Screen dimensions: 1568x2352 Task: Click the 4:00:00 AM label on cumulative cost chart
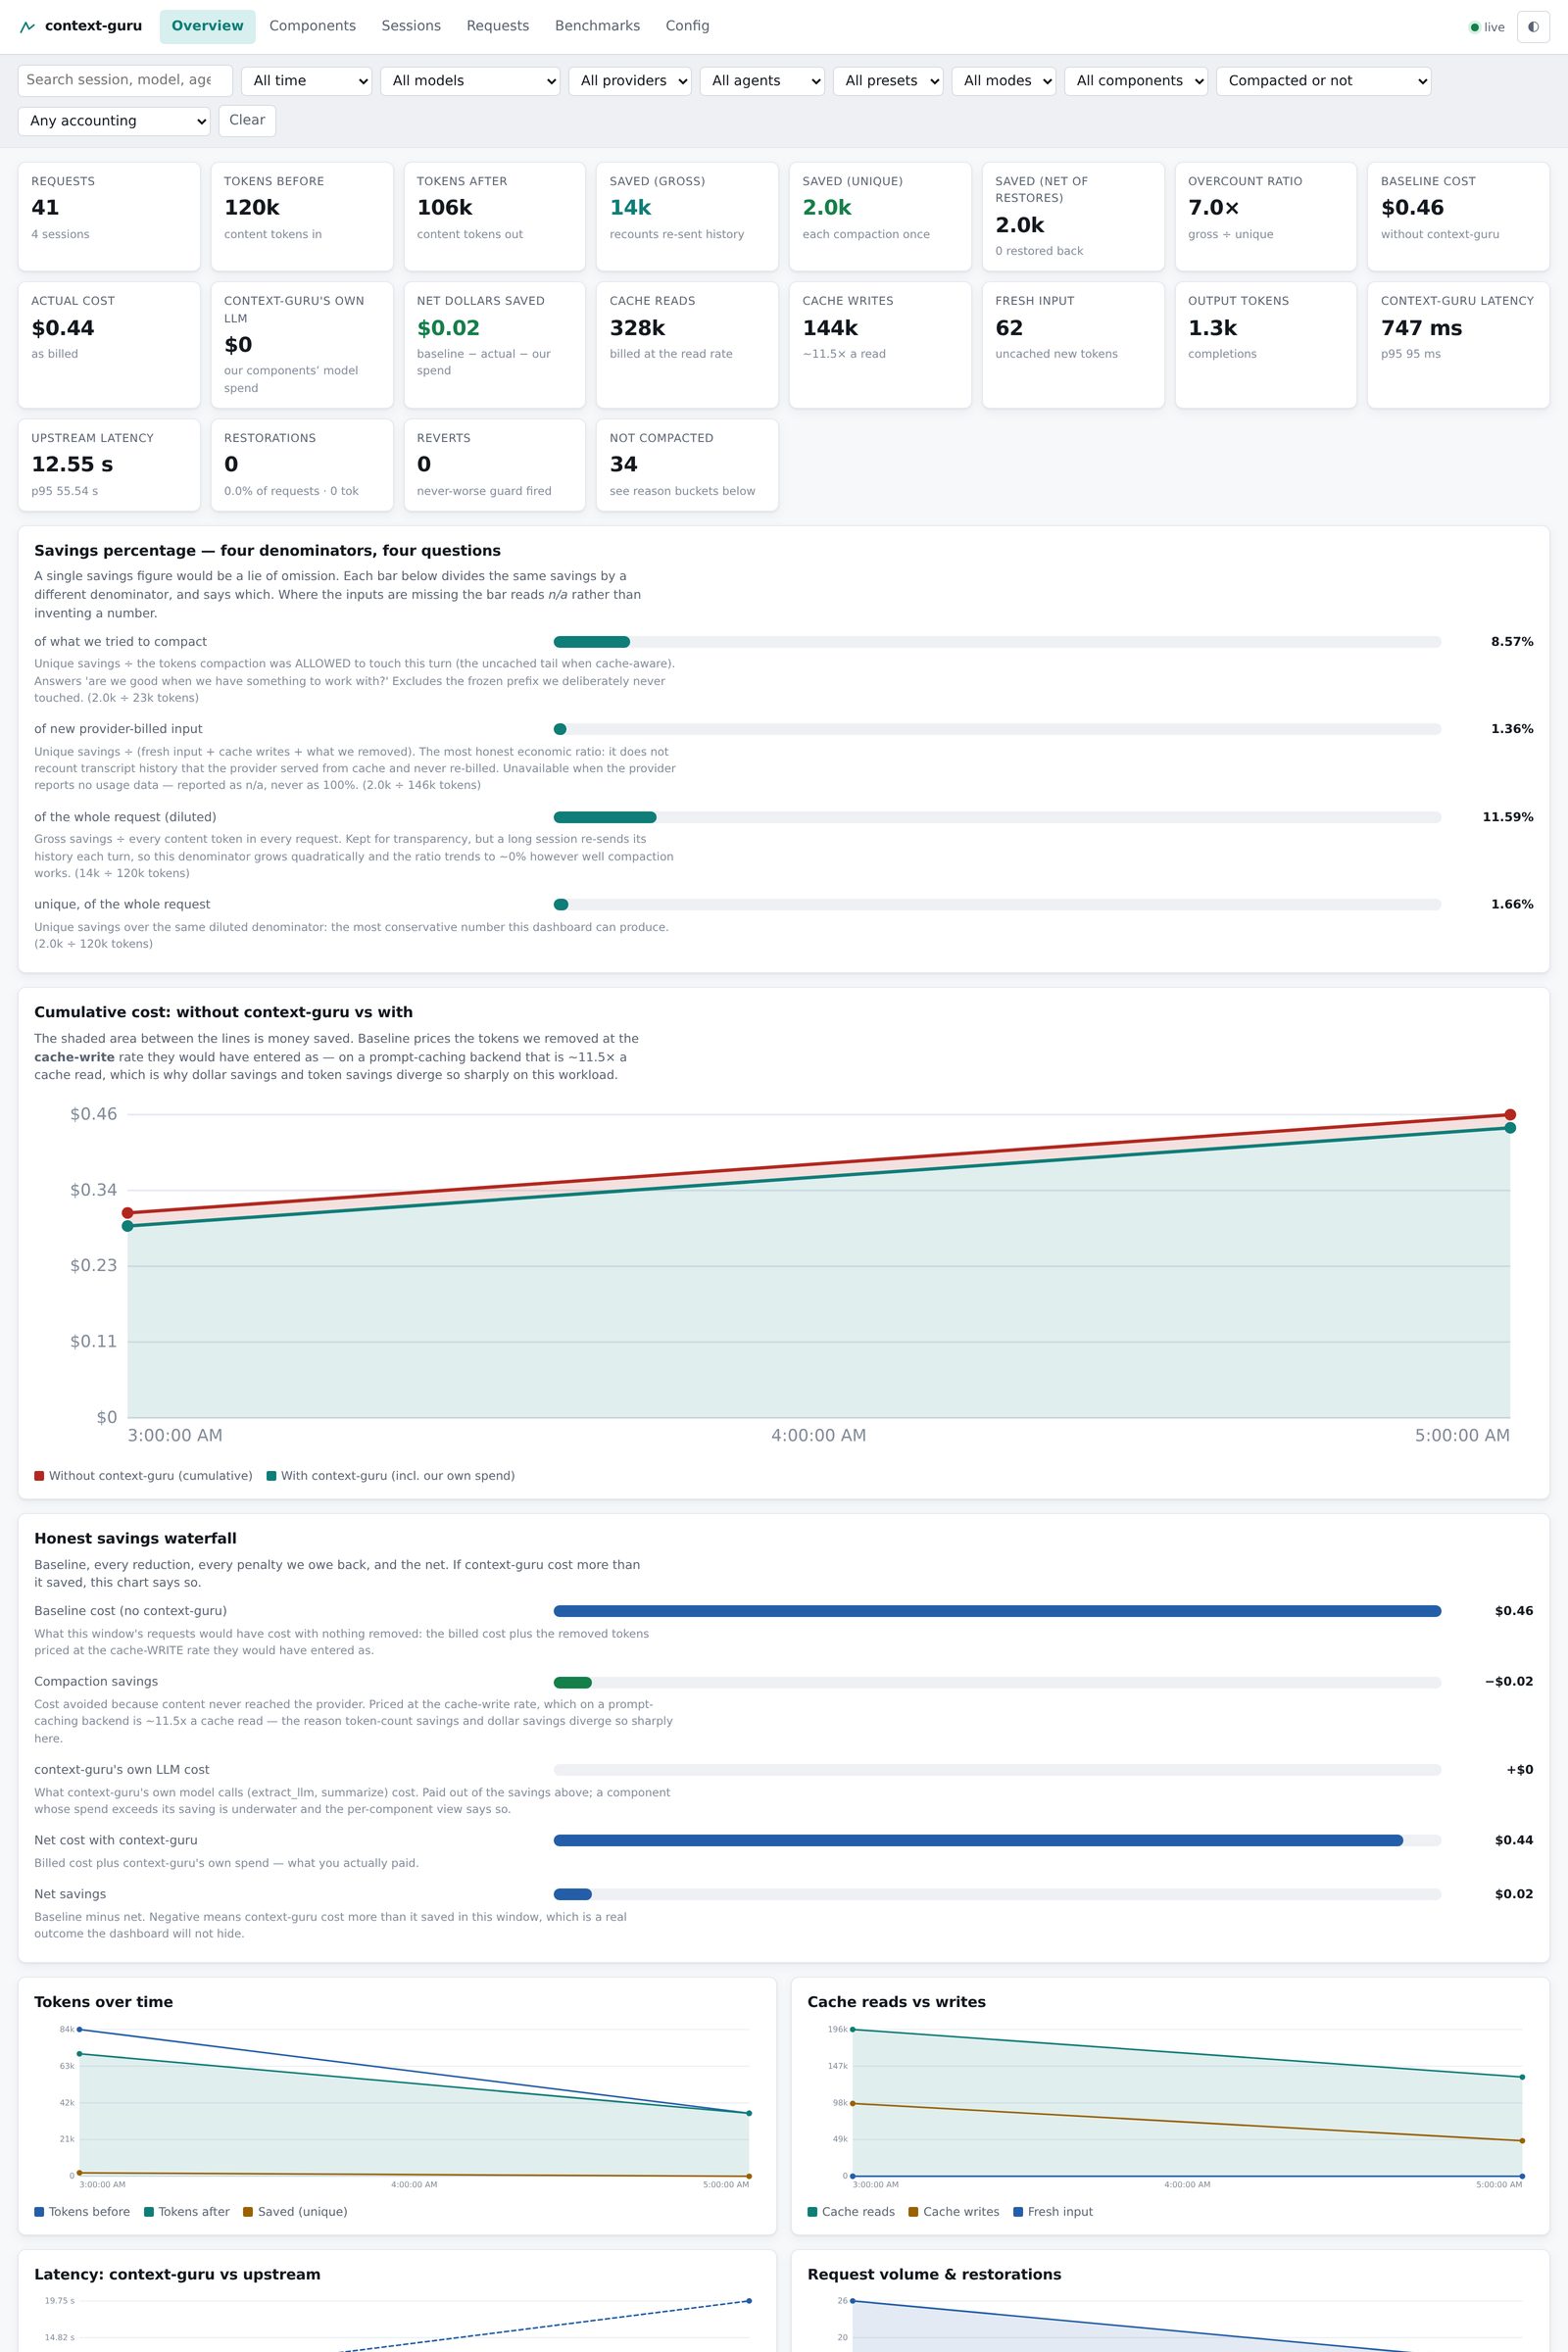click(818, 1435)
